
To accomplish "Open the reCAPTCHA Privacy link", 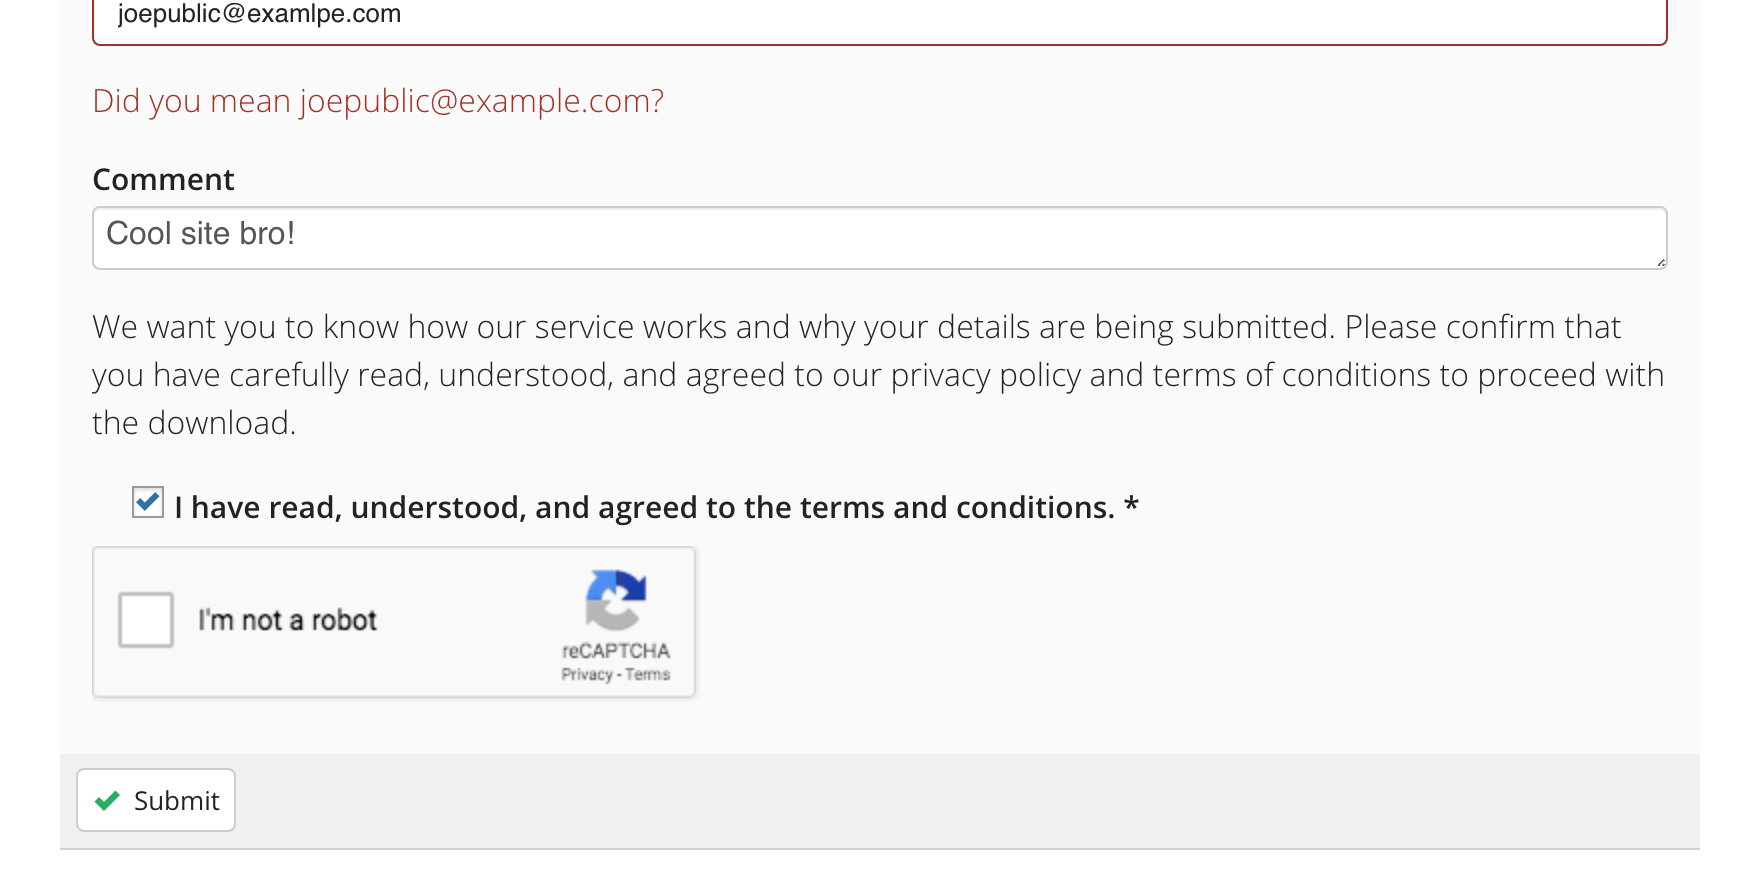I will pyautogui.click(x=586, y=675).
